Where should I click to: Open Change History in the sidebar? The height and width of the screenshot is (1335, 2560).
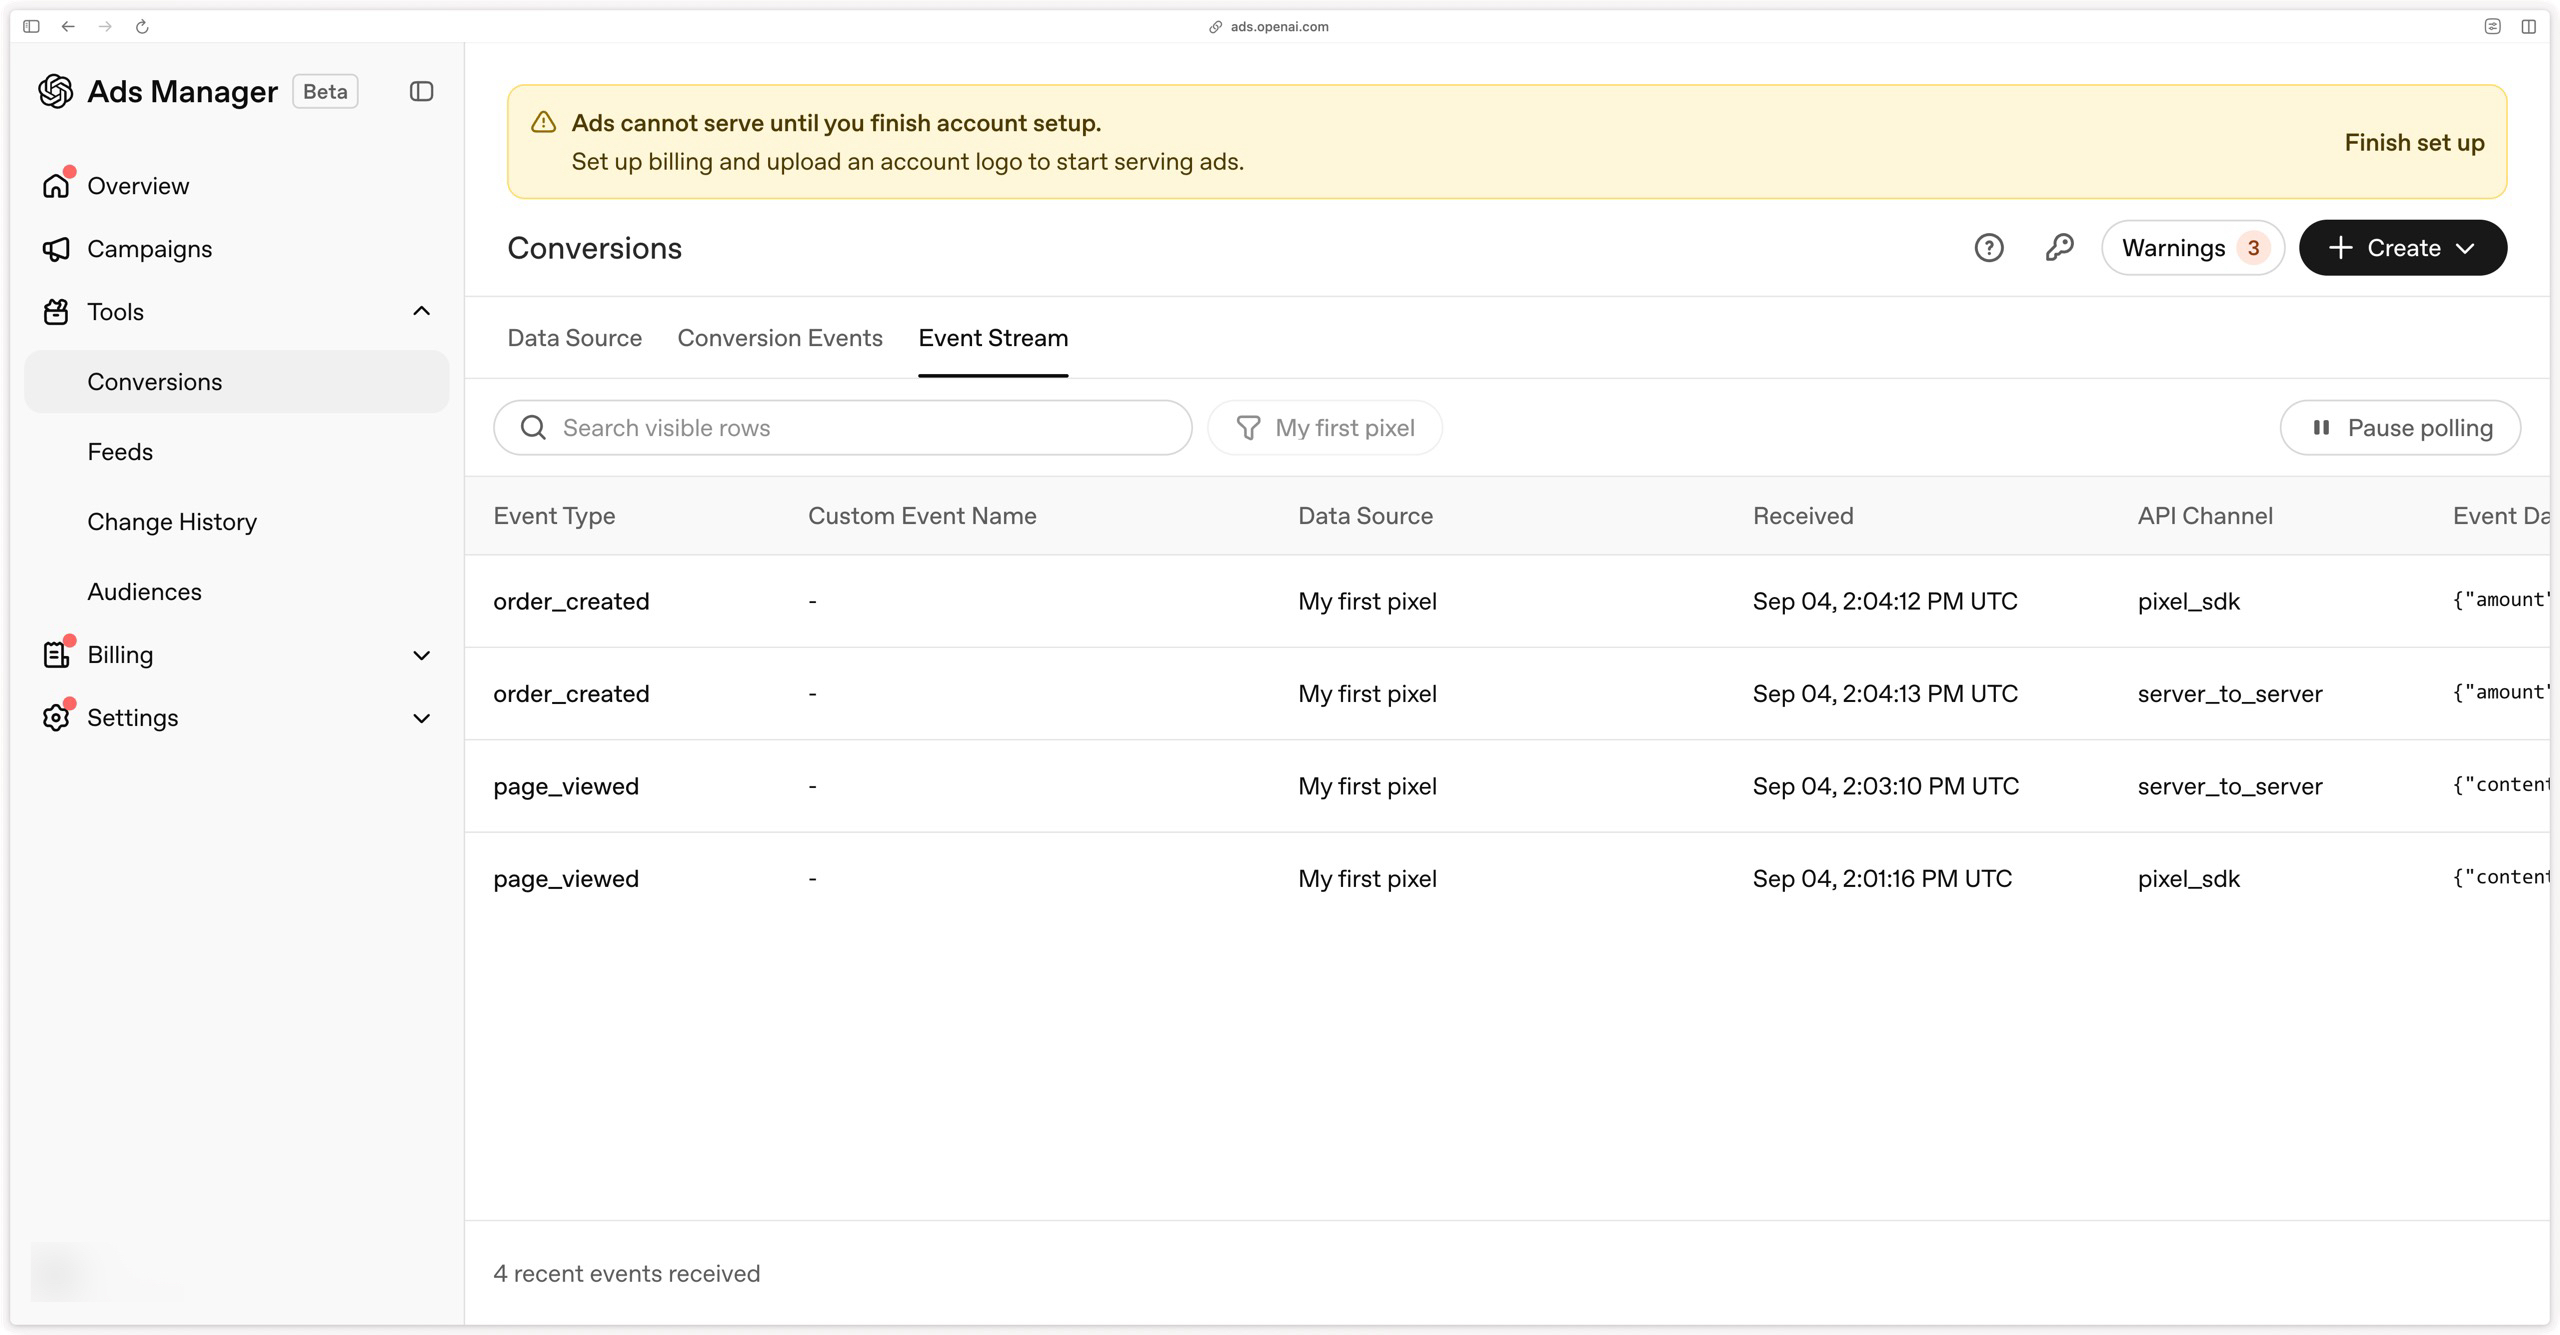pos(172,522)
